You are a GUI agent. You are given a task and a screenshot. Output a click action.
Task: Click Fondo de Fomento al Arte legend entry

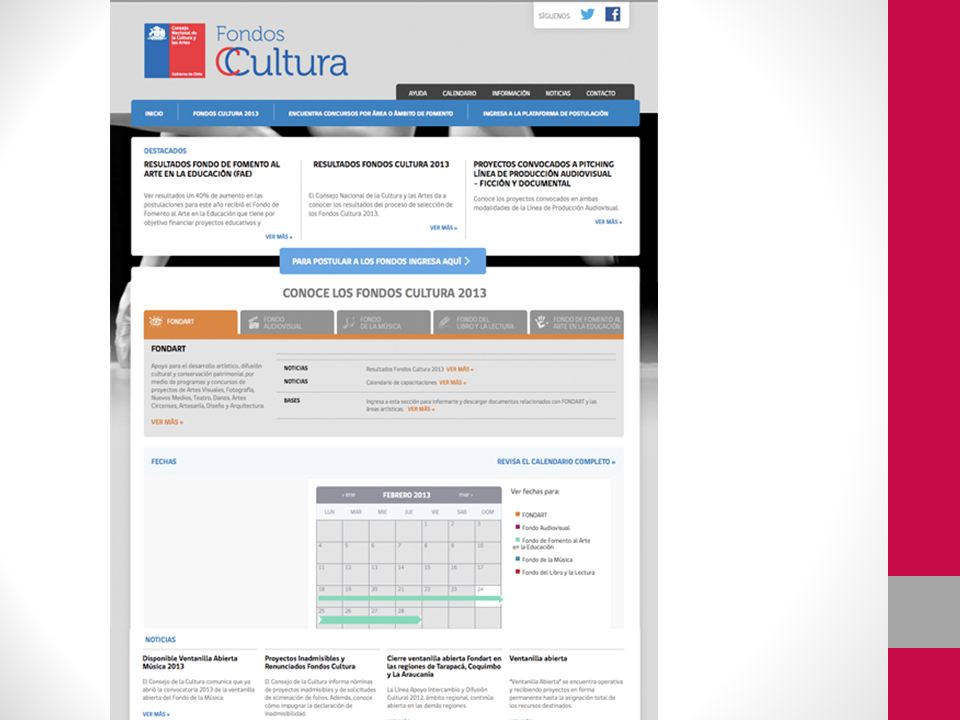coord(552,544)
